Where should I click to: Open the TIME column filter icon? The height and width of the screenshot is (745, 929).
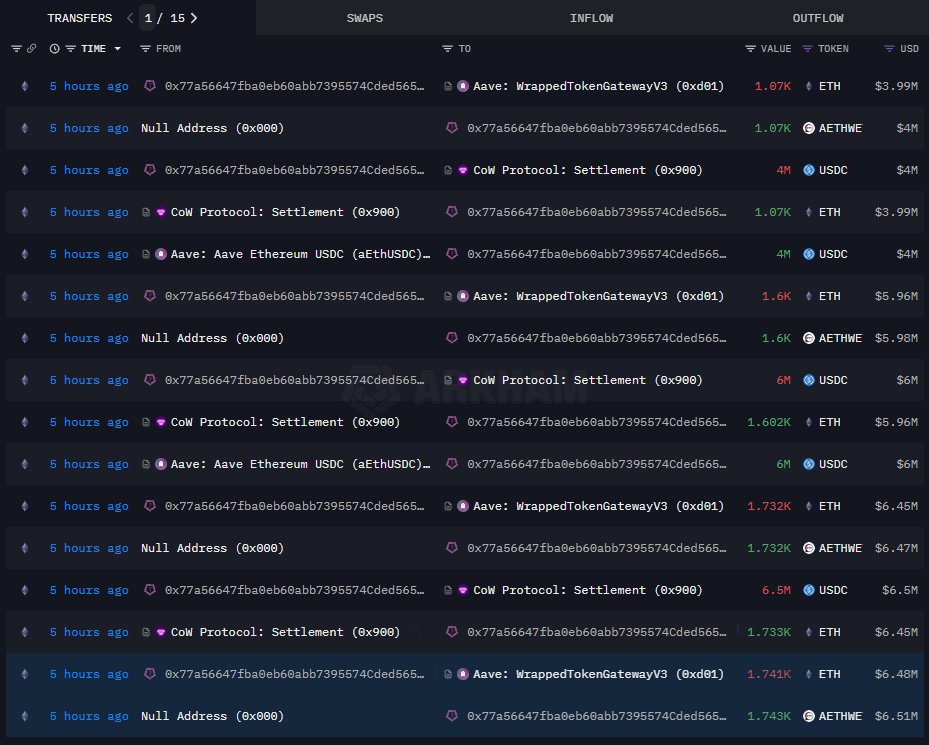[x=71, y=49]
